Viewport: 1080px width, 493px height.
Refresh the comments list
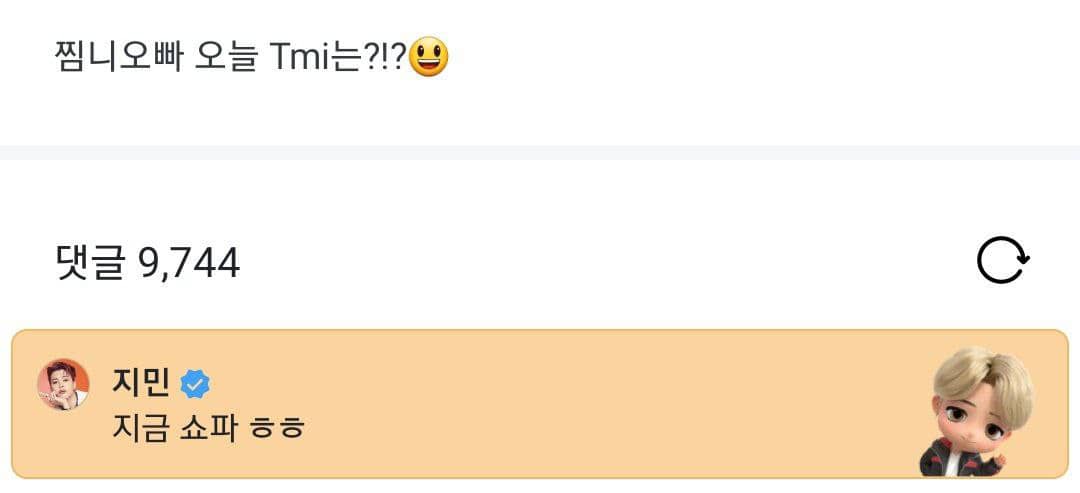(x=1002, y=262)
